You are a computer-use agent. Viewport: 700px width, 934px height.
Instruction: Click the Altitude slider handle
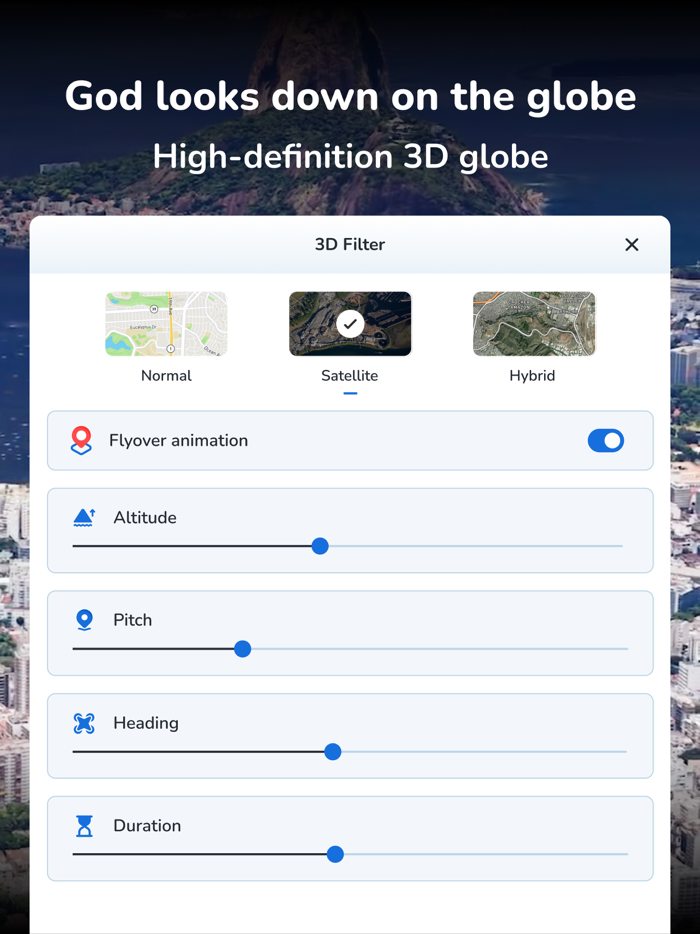[320, 546]
